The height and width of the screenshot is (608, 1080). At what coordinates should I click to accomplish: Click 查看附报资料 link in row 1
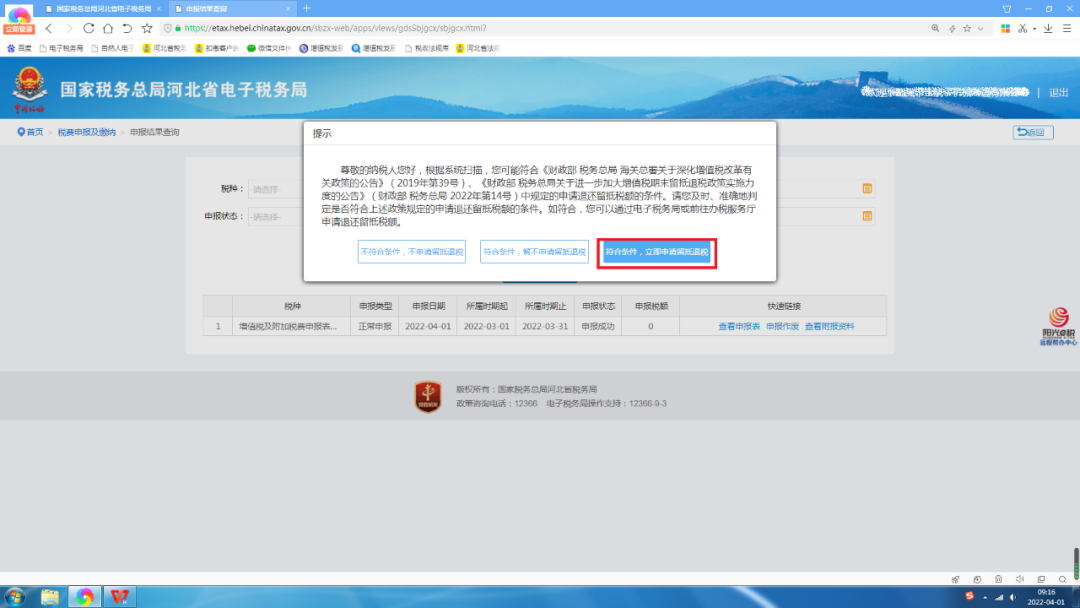click(829, 326)
